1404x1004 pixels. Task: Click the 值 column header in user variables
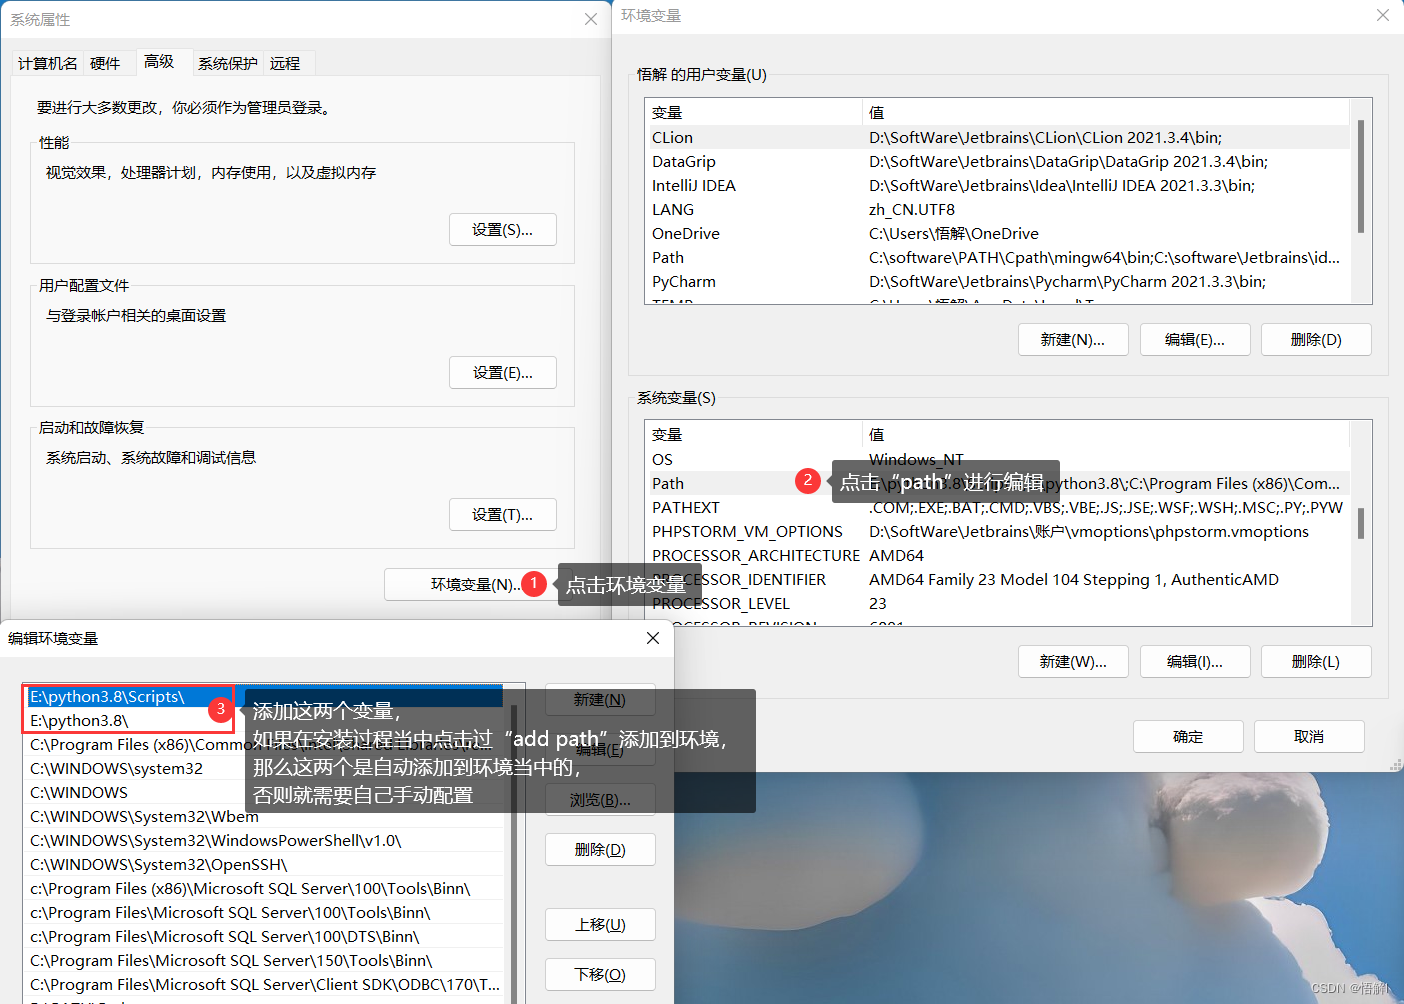1106,112
